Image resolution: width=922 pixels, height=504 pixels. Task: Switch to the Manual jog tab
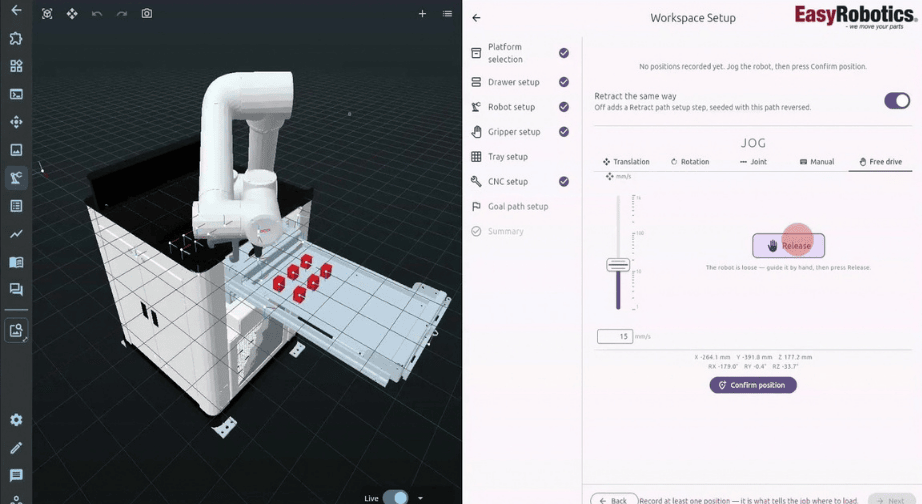tap(817, 162)
